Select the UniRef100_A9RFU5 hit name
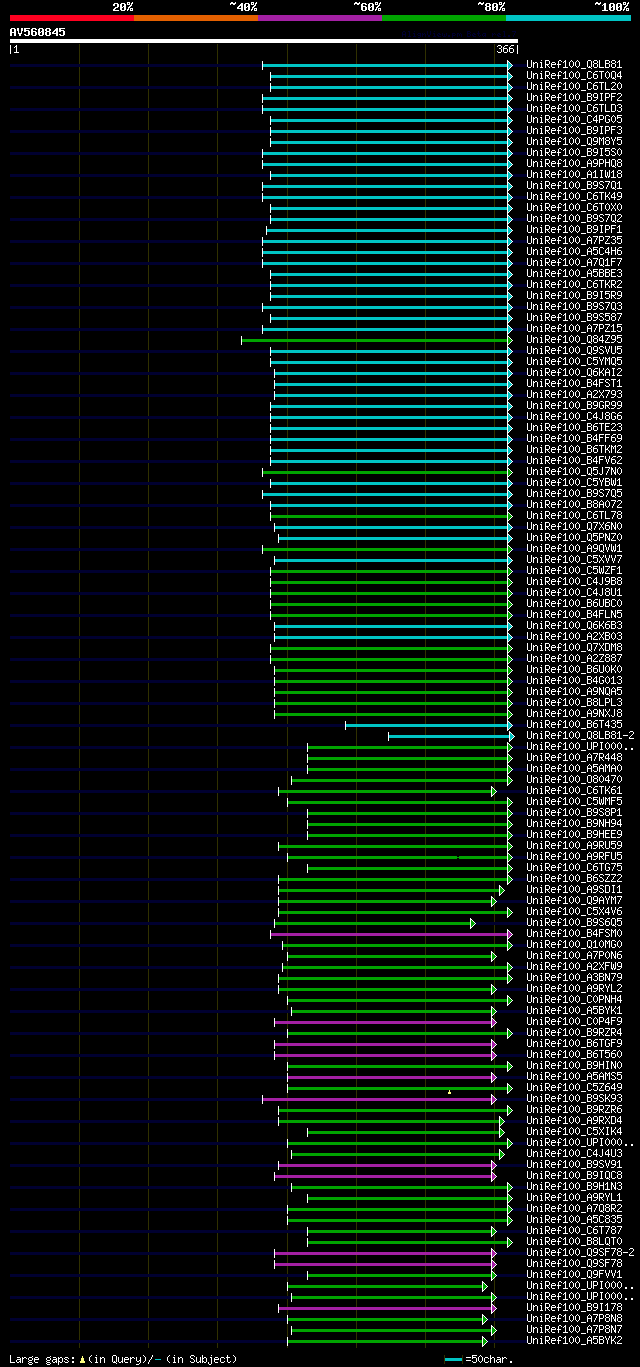The image size is (640, 1367). pos(574,857)
